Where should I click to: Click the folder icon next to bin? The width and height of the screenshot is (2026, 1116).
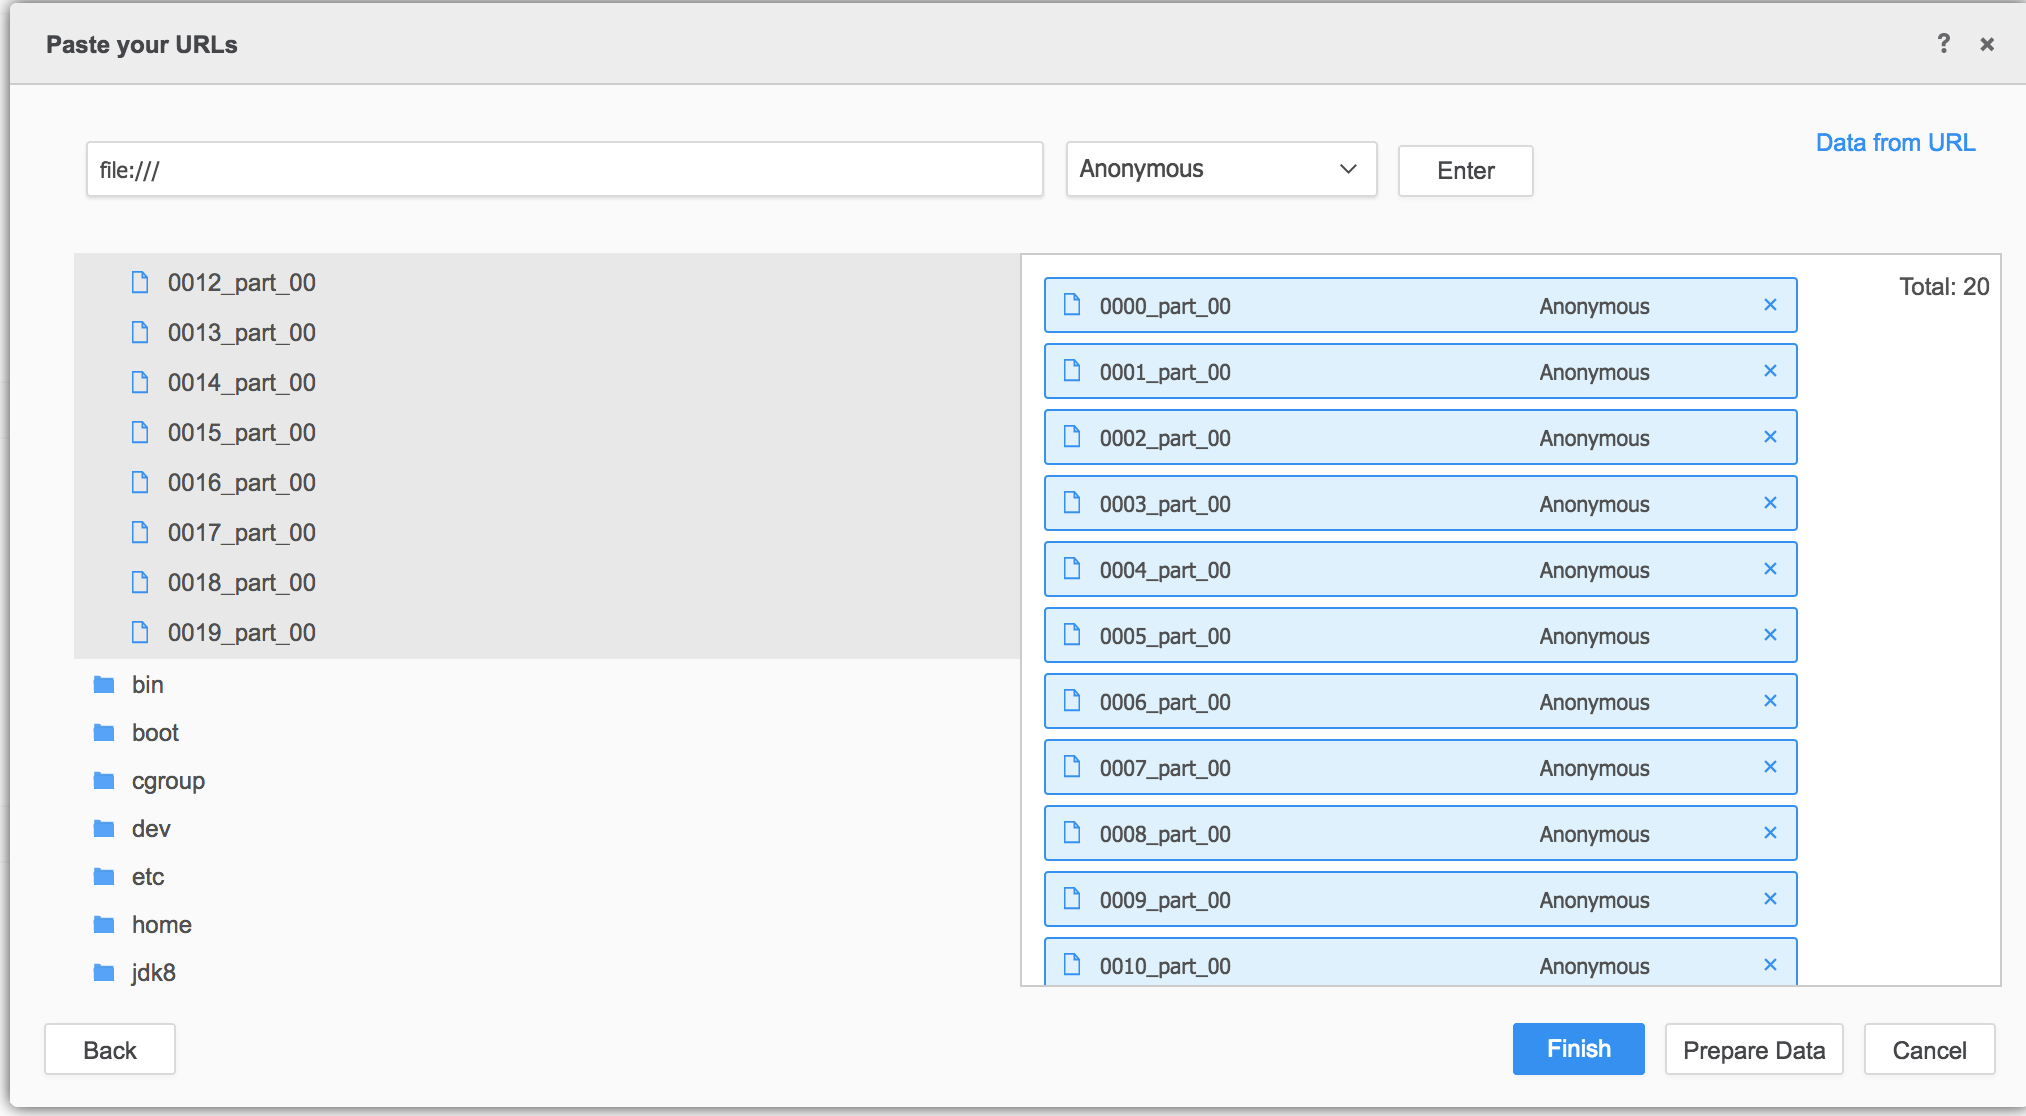click(x=104, y=684)
